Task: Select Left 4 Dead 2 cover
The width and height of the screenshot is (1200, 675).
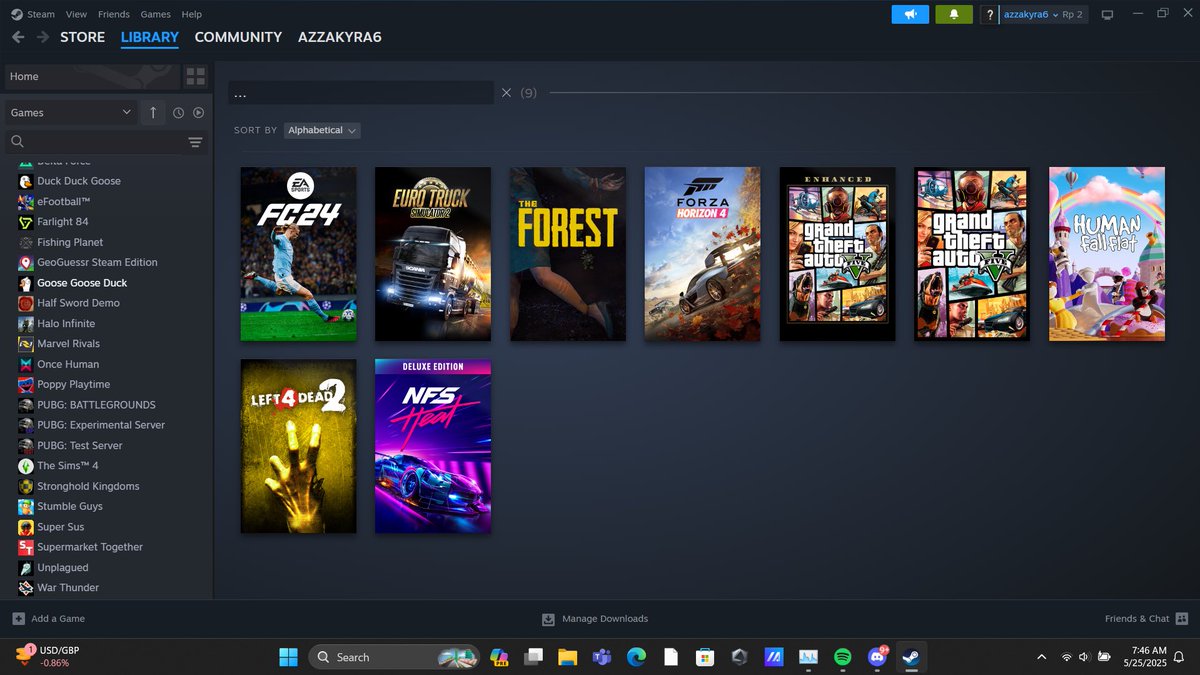Action: 298,446
